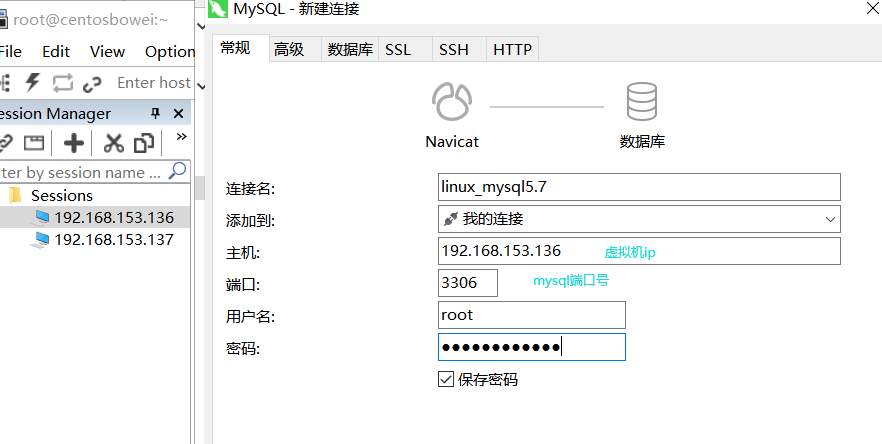The height and width of the screenshot is (444, 882).
Task: Click the database cylinder icon in the diagram
Action: click(x=641, y=101)
